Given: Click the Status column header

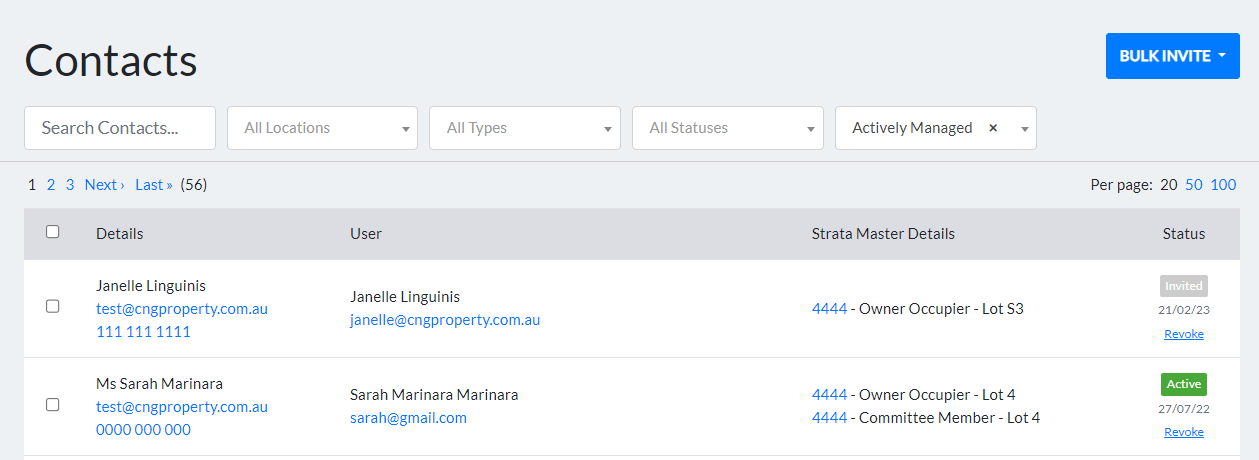Looking at the screenshot, I should 1184,234.
